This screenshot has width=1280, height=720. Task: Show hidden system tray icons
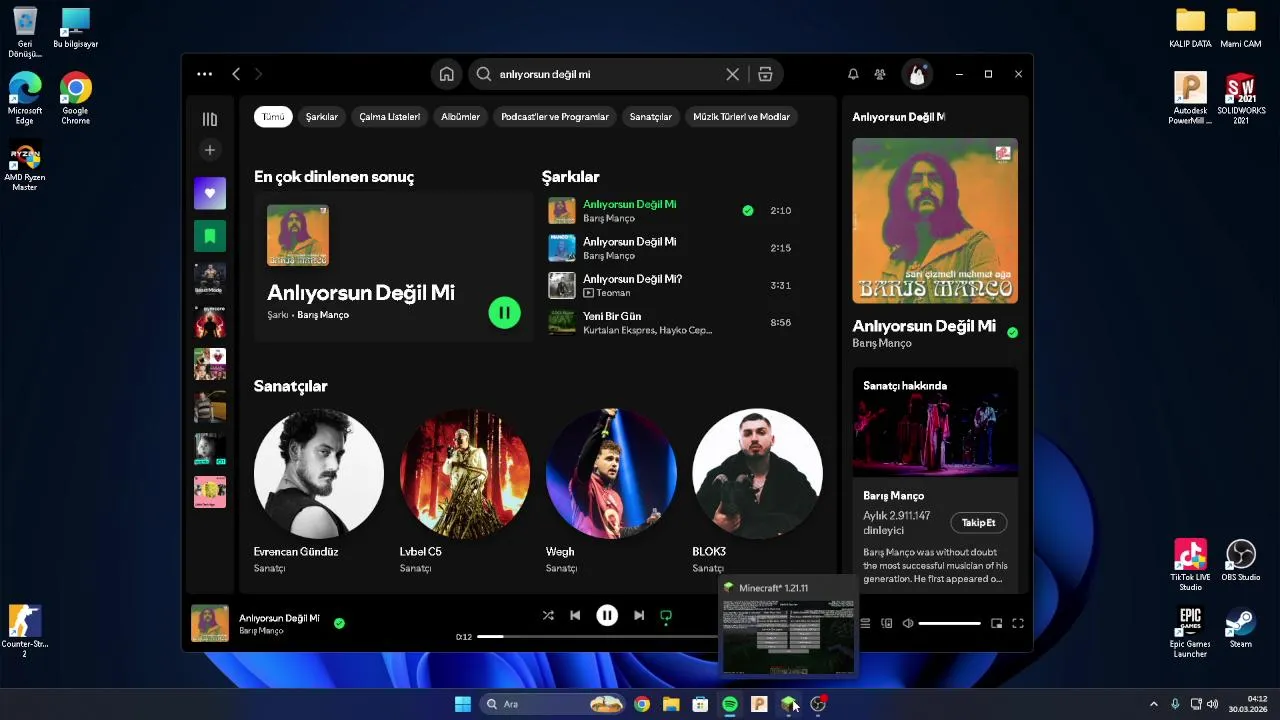[1153, 704]
